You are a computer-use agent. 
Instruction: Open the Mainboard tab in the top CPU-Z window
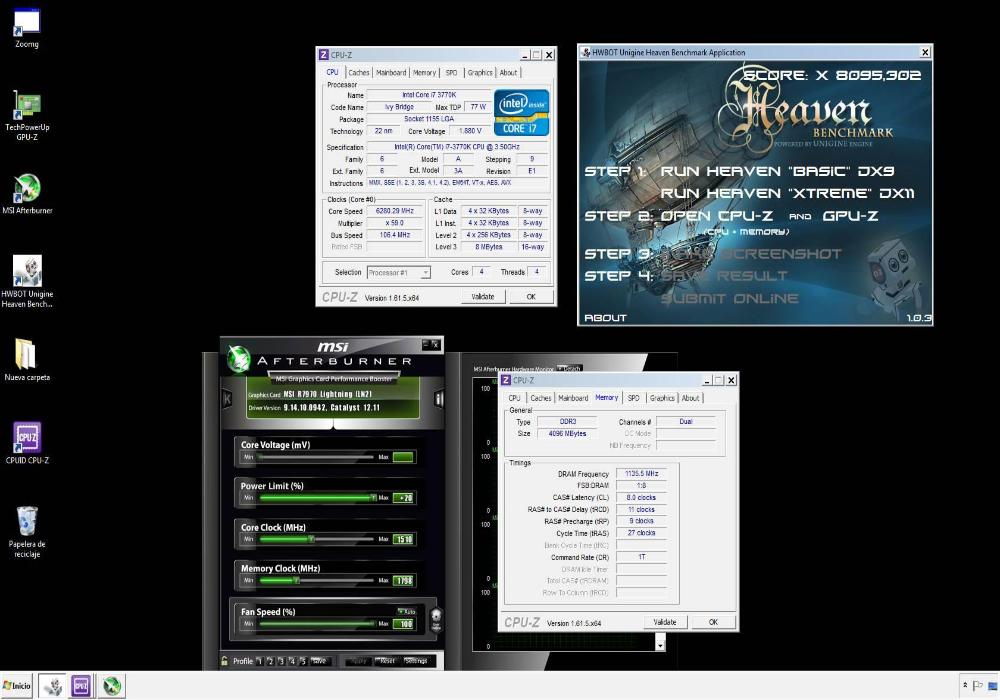[391, 73]
